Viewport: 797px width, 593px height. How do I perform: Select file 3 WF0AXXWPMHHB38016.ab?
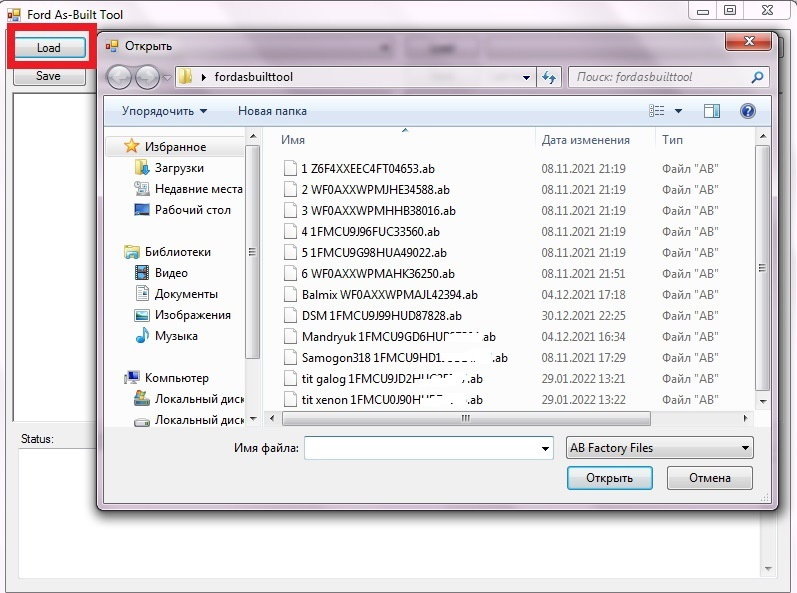click(378, 211)
